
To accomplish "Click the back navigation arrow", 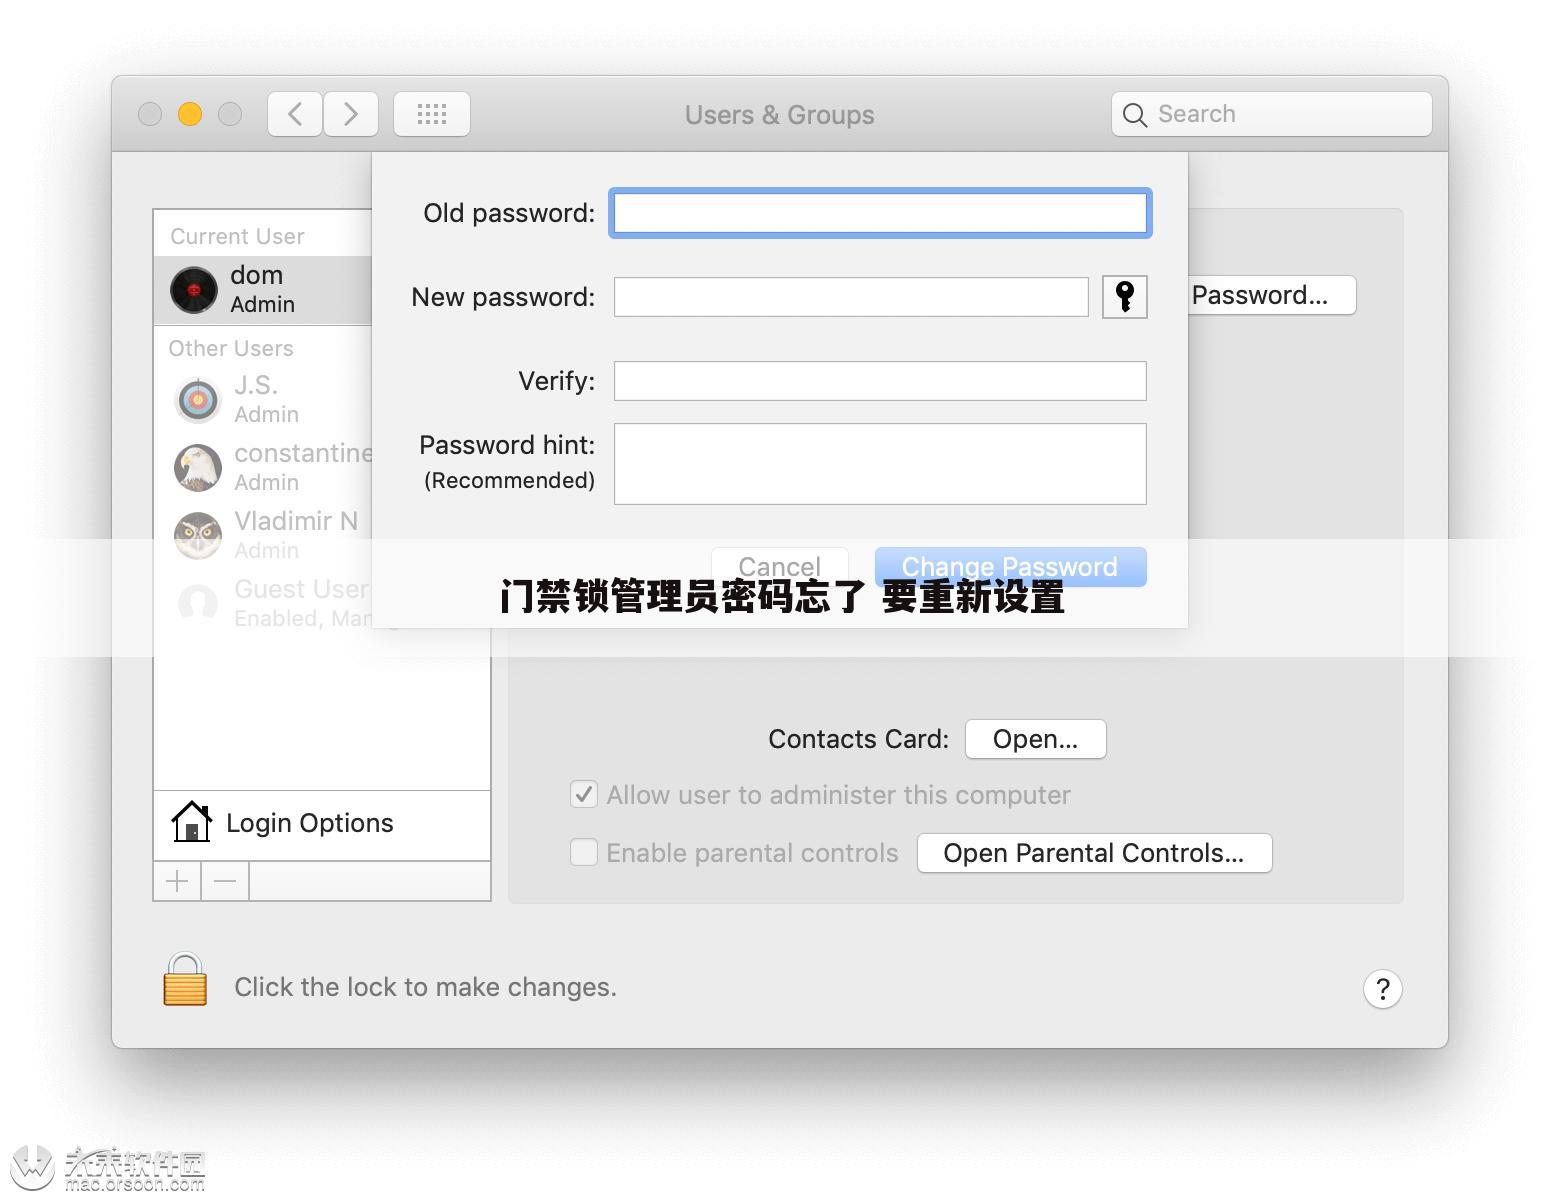I will pos(295,114).
